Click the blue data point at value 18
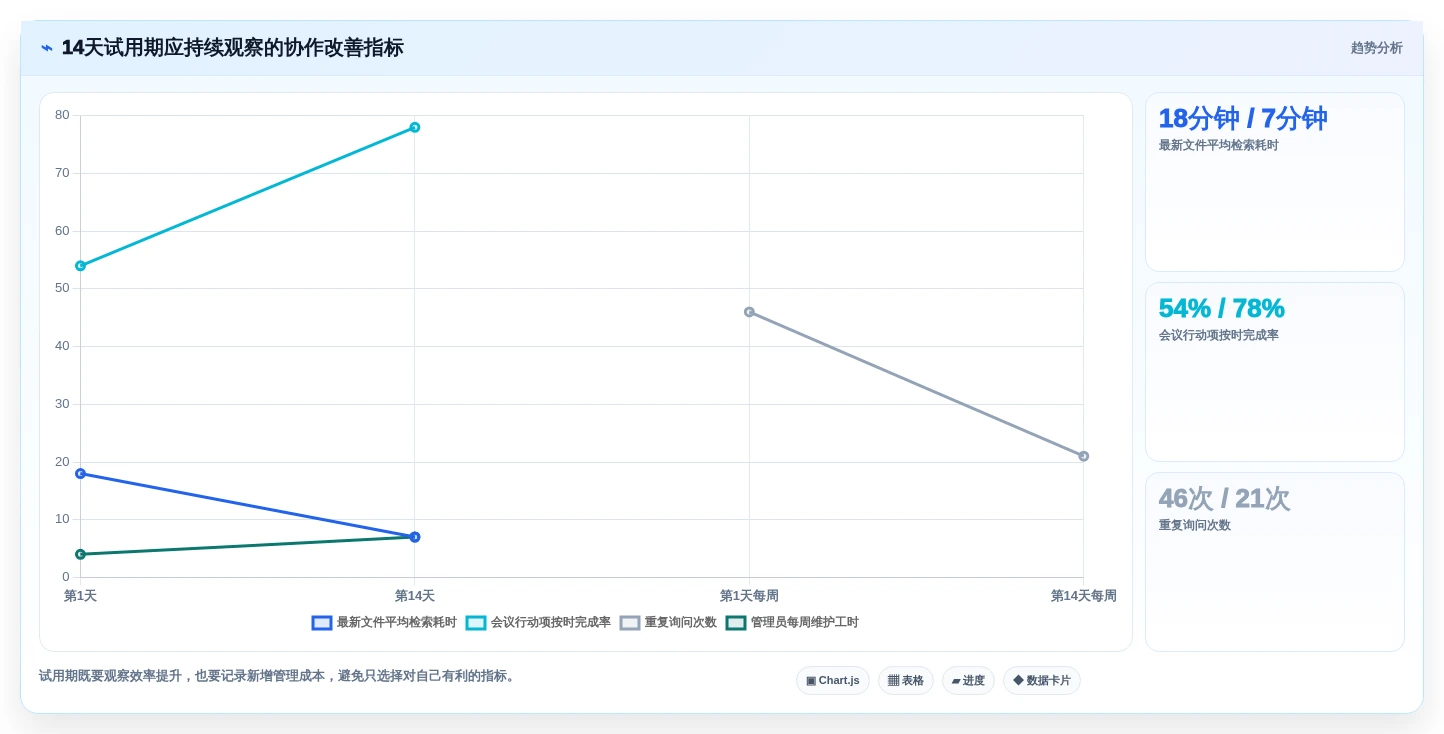 (80, 473)
